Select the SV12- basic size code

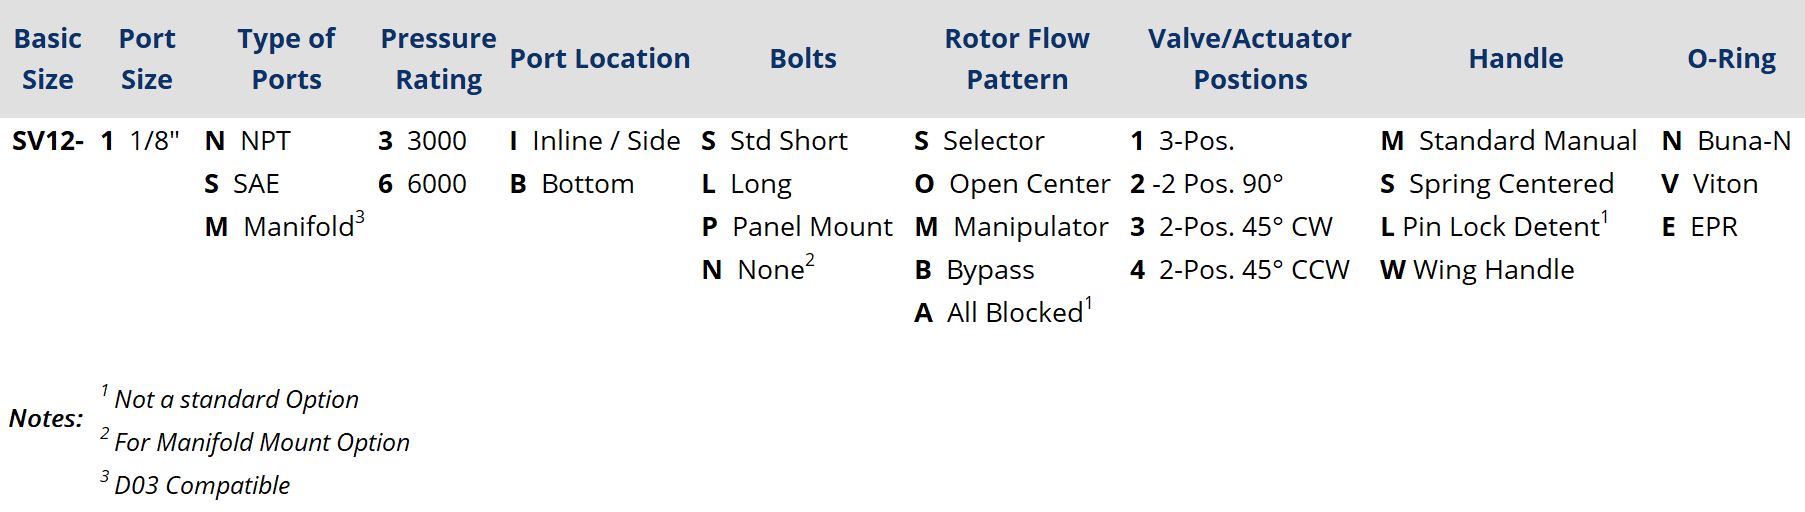[x=47, y=141]
